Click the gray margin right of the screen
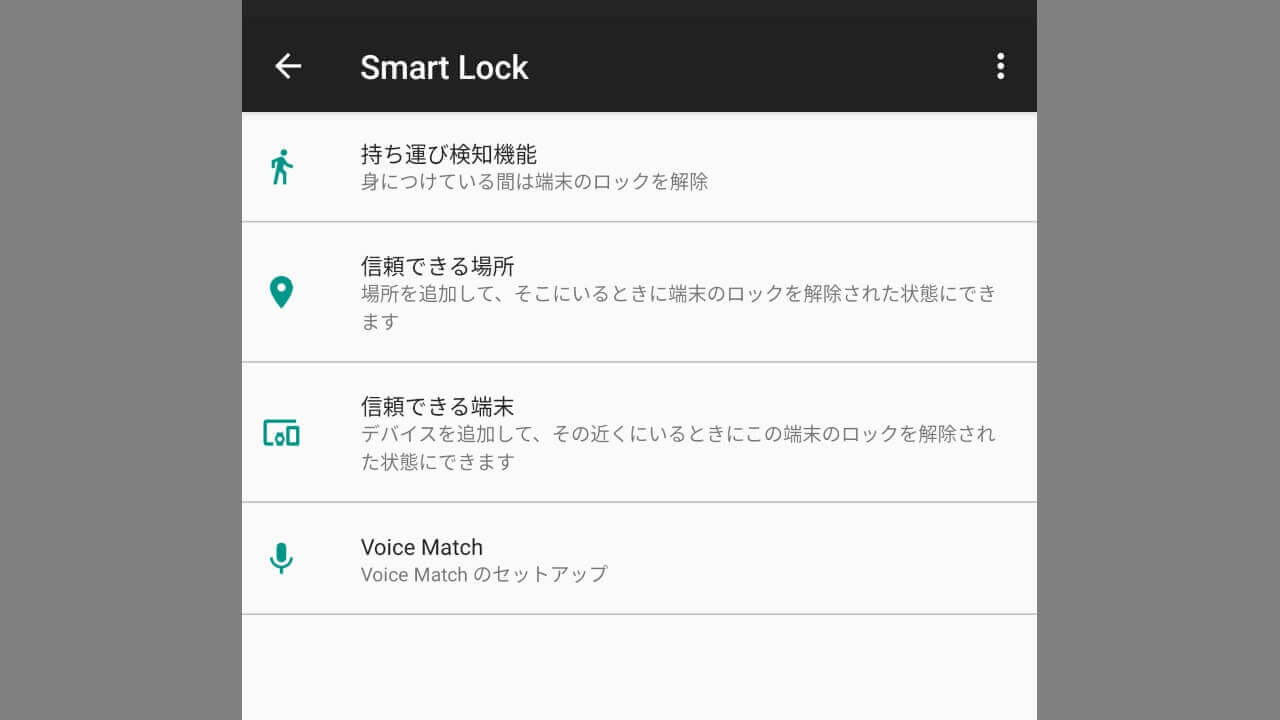The width and height of the screenshot is (1280, 720). pyautogui.click(x=1158, y=360)
